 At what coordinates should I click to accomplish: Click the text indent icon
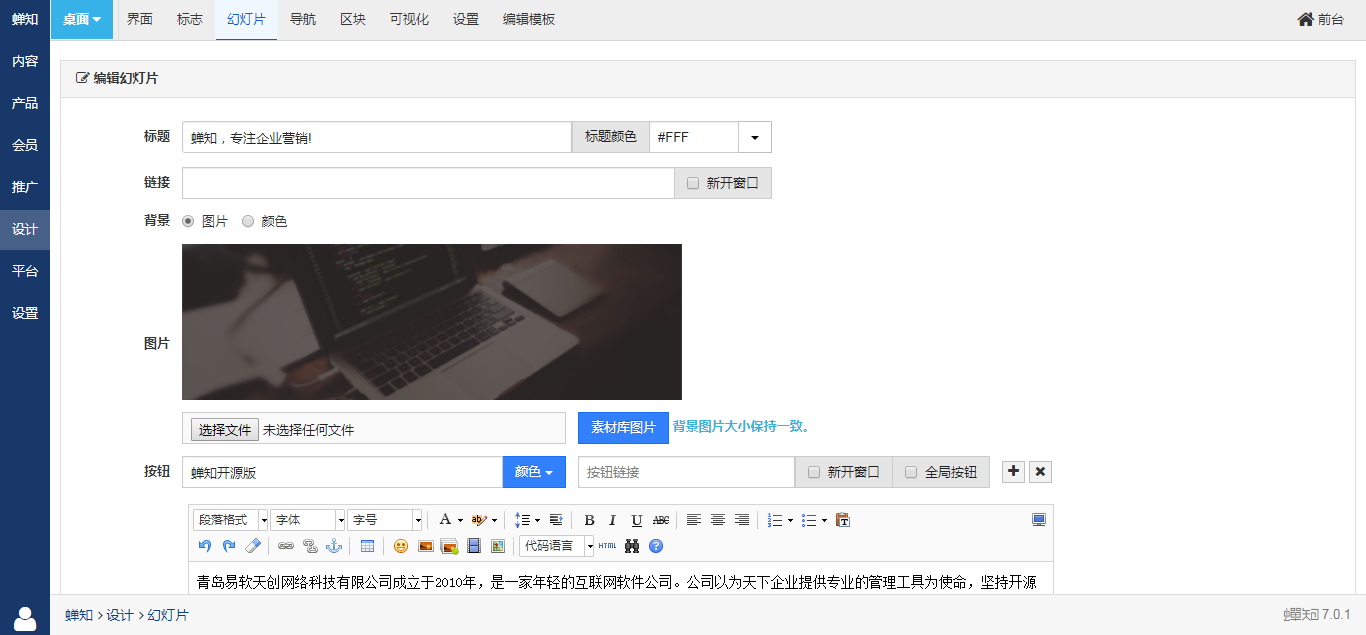[556, 520]
